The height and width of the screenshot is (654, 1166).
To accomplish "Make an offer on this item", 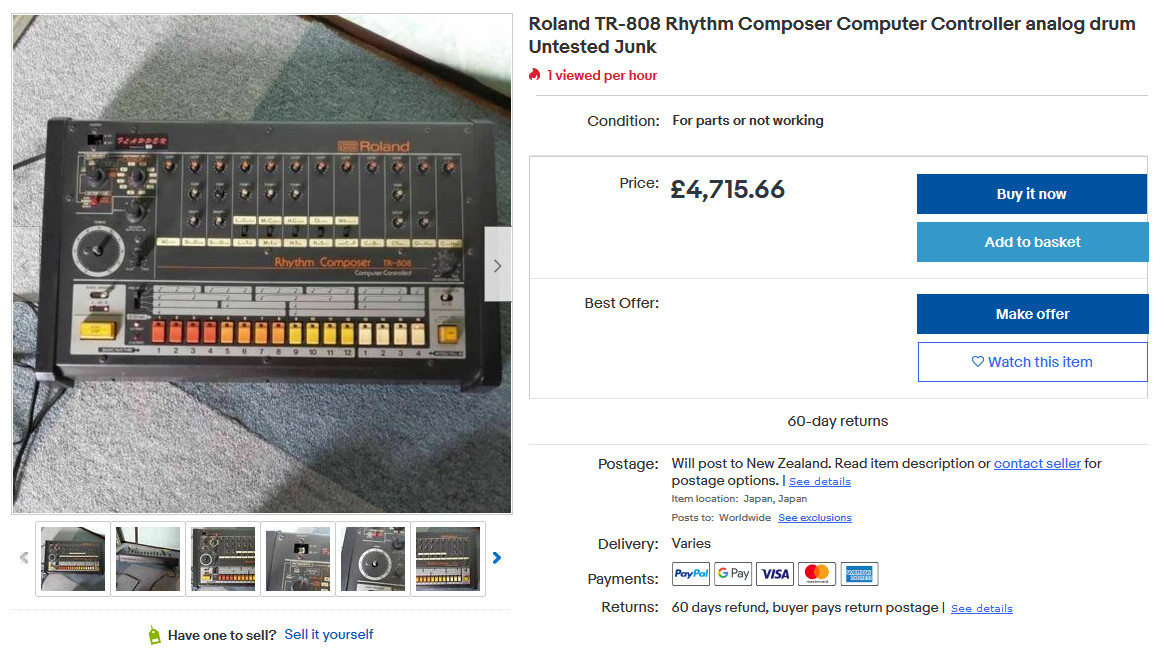I will click(x=1032, y=314).
